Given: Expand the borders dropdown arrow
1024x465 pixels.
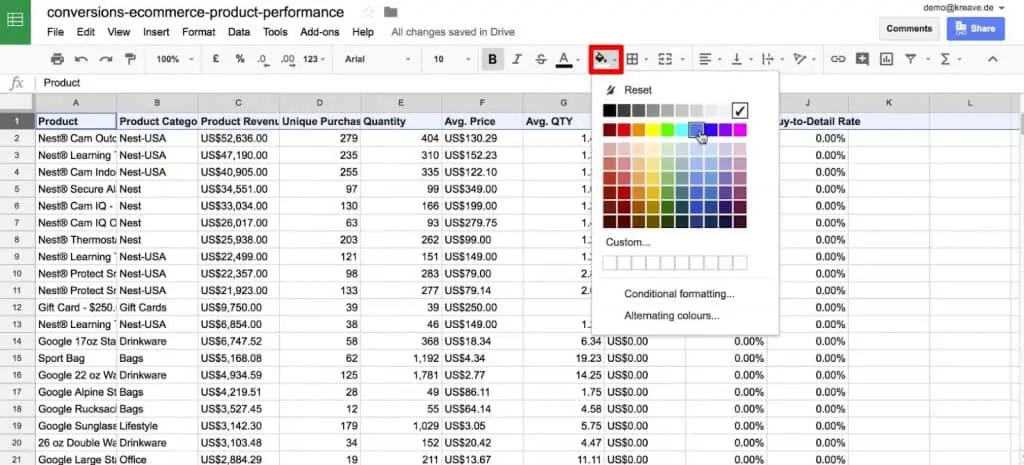Looking at the screenshot, I should 646,60.
